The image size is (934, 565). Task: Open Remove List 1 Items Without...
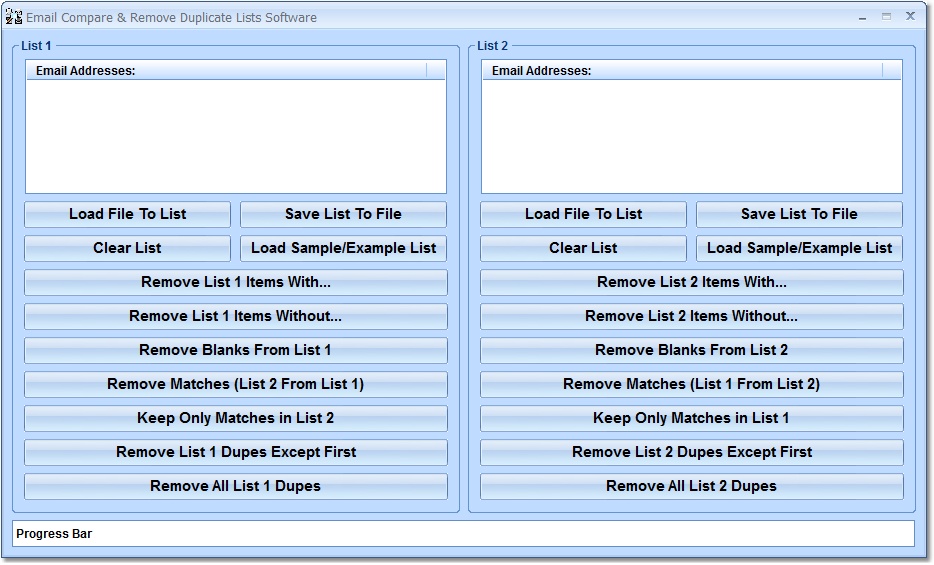click(236, 316)
